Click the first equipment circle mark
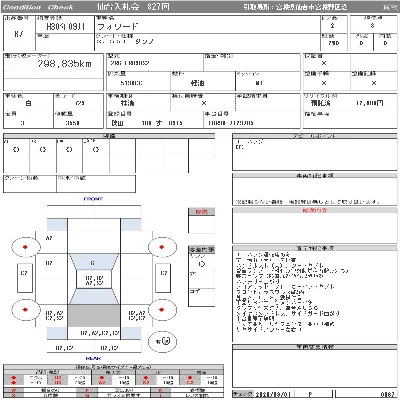400x400 pixels. point(16,150)
